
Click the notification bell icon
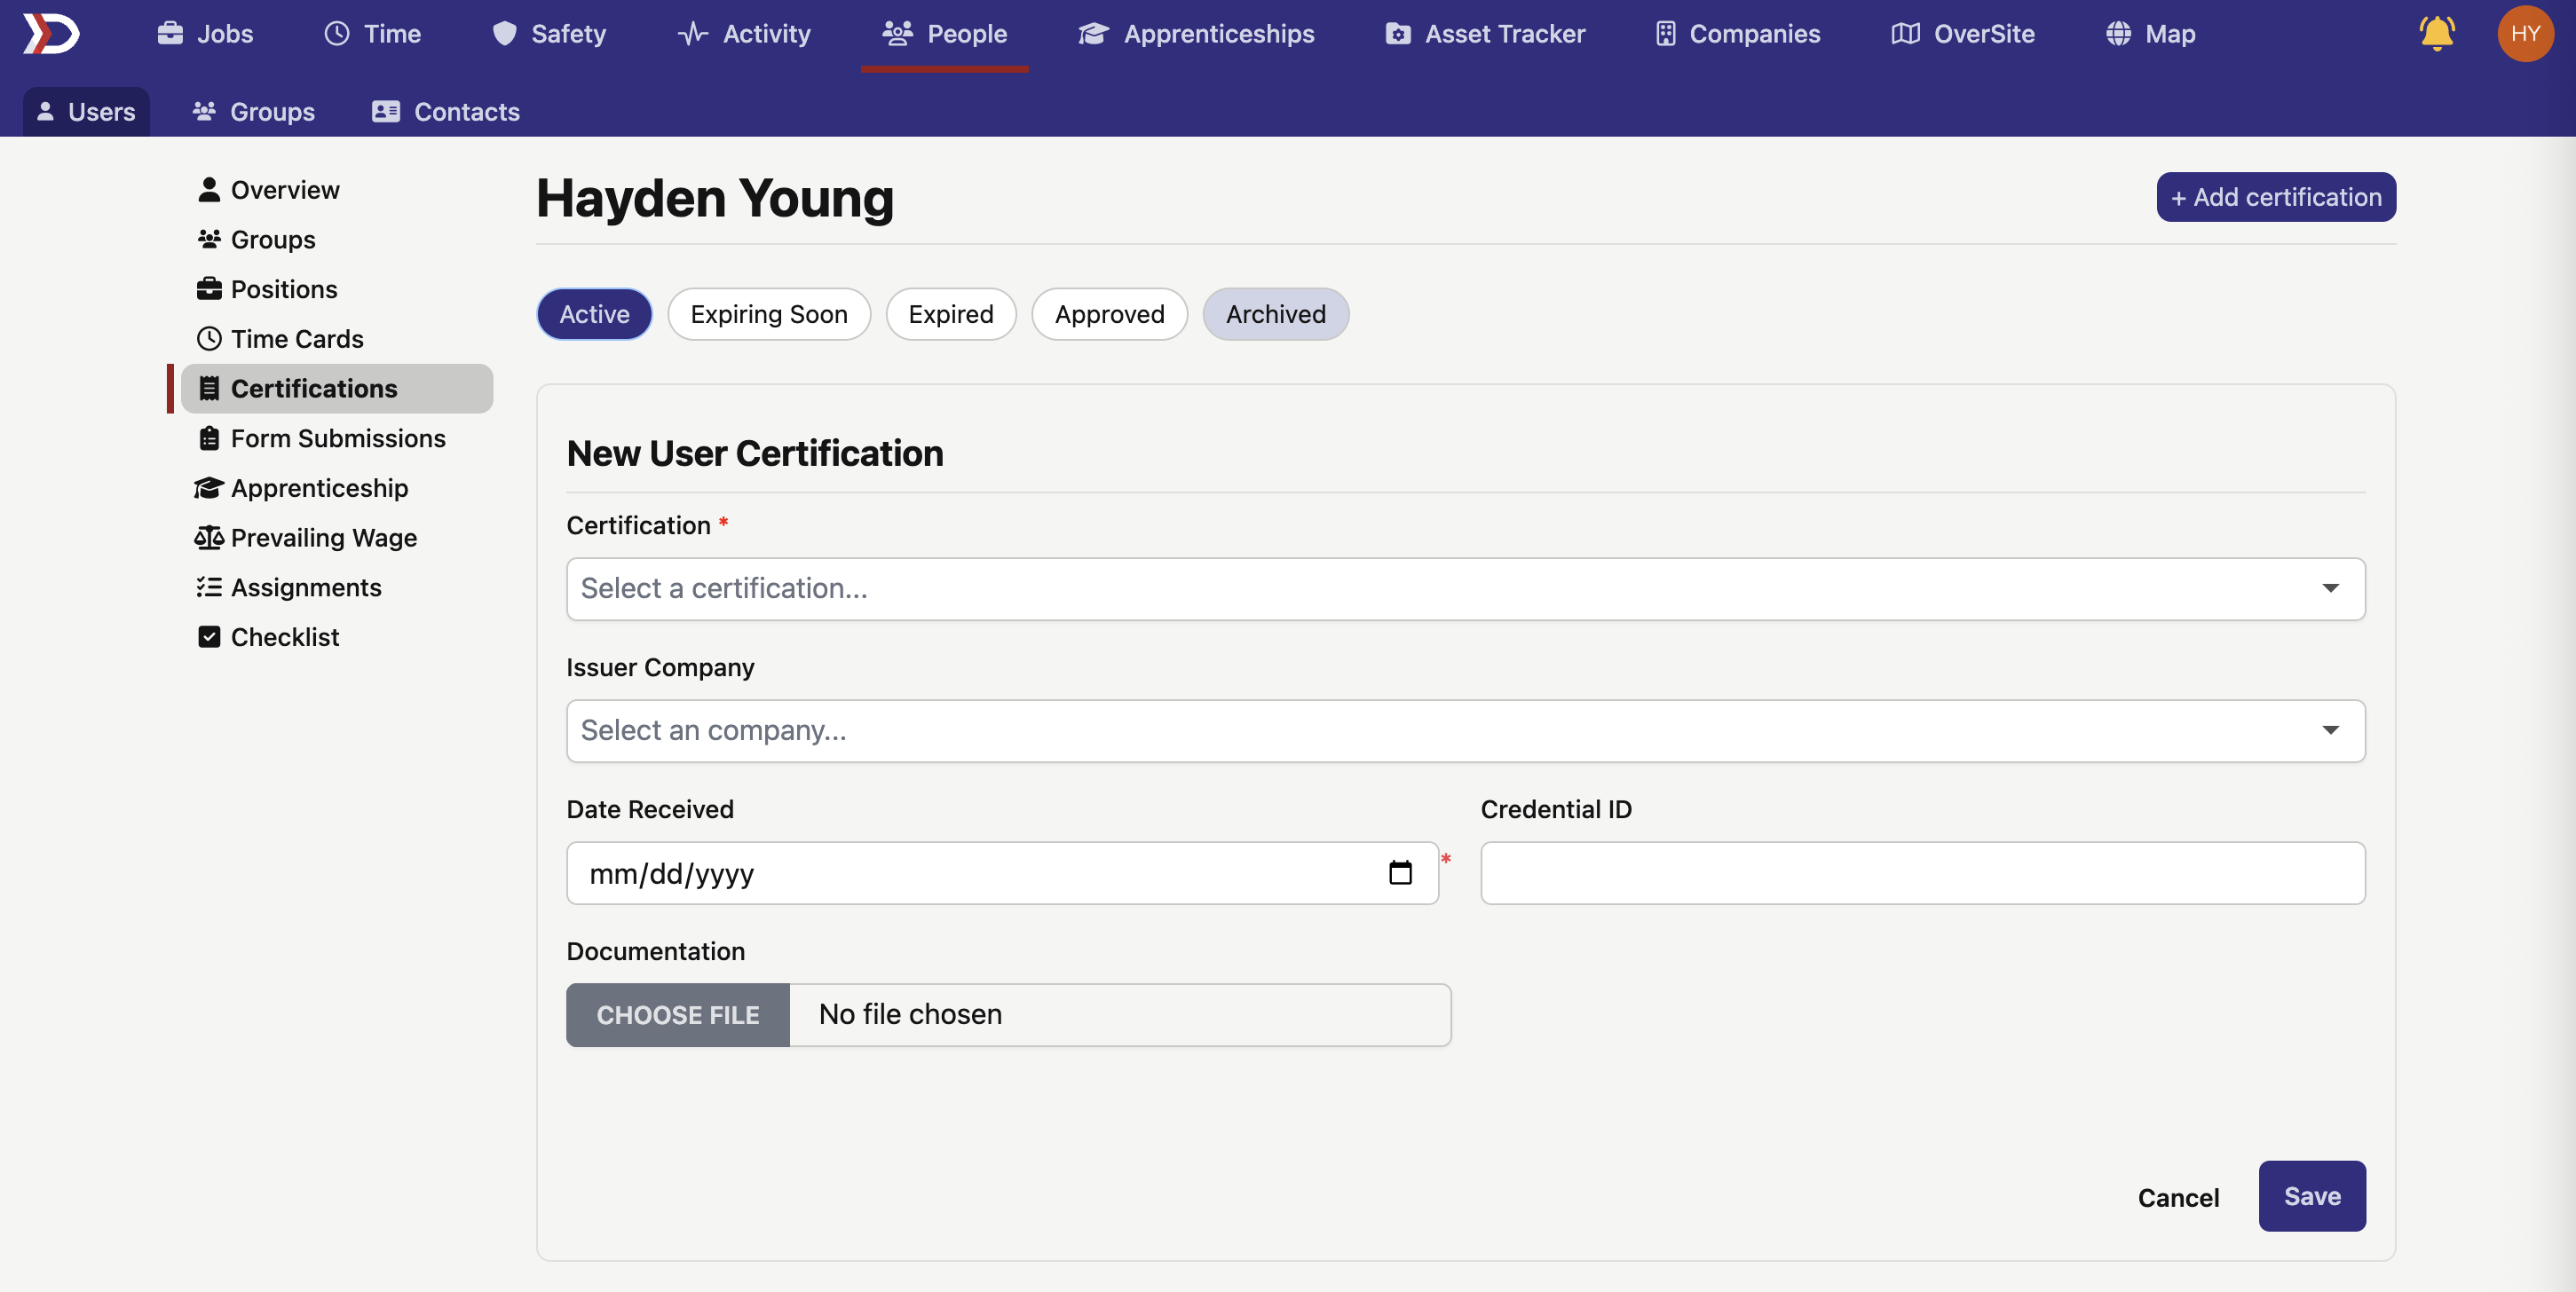coord(2436,34)
